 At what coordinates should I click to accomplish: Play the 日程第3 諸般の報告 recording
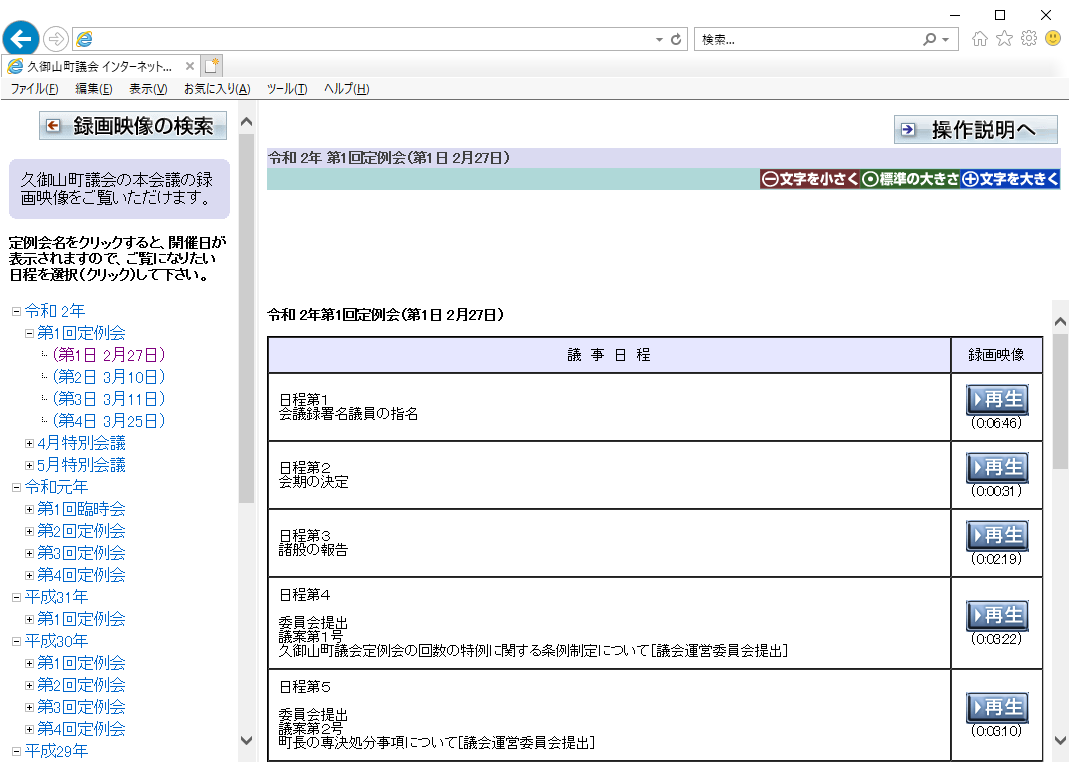tap(997, 535)
